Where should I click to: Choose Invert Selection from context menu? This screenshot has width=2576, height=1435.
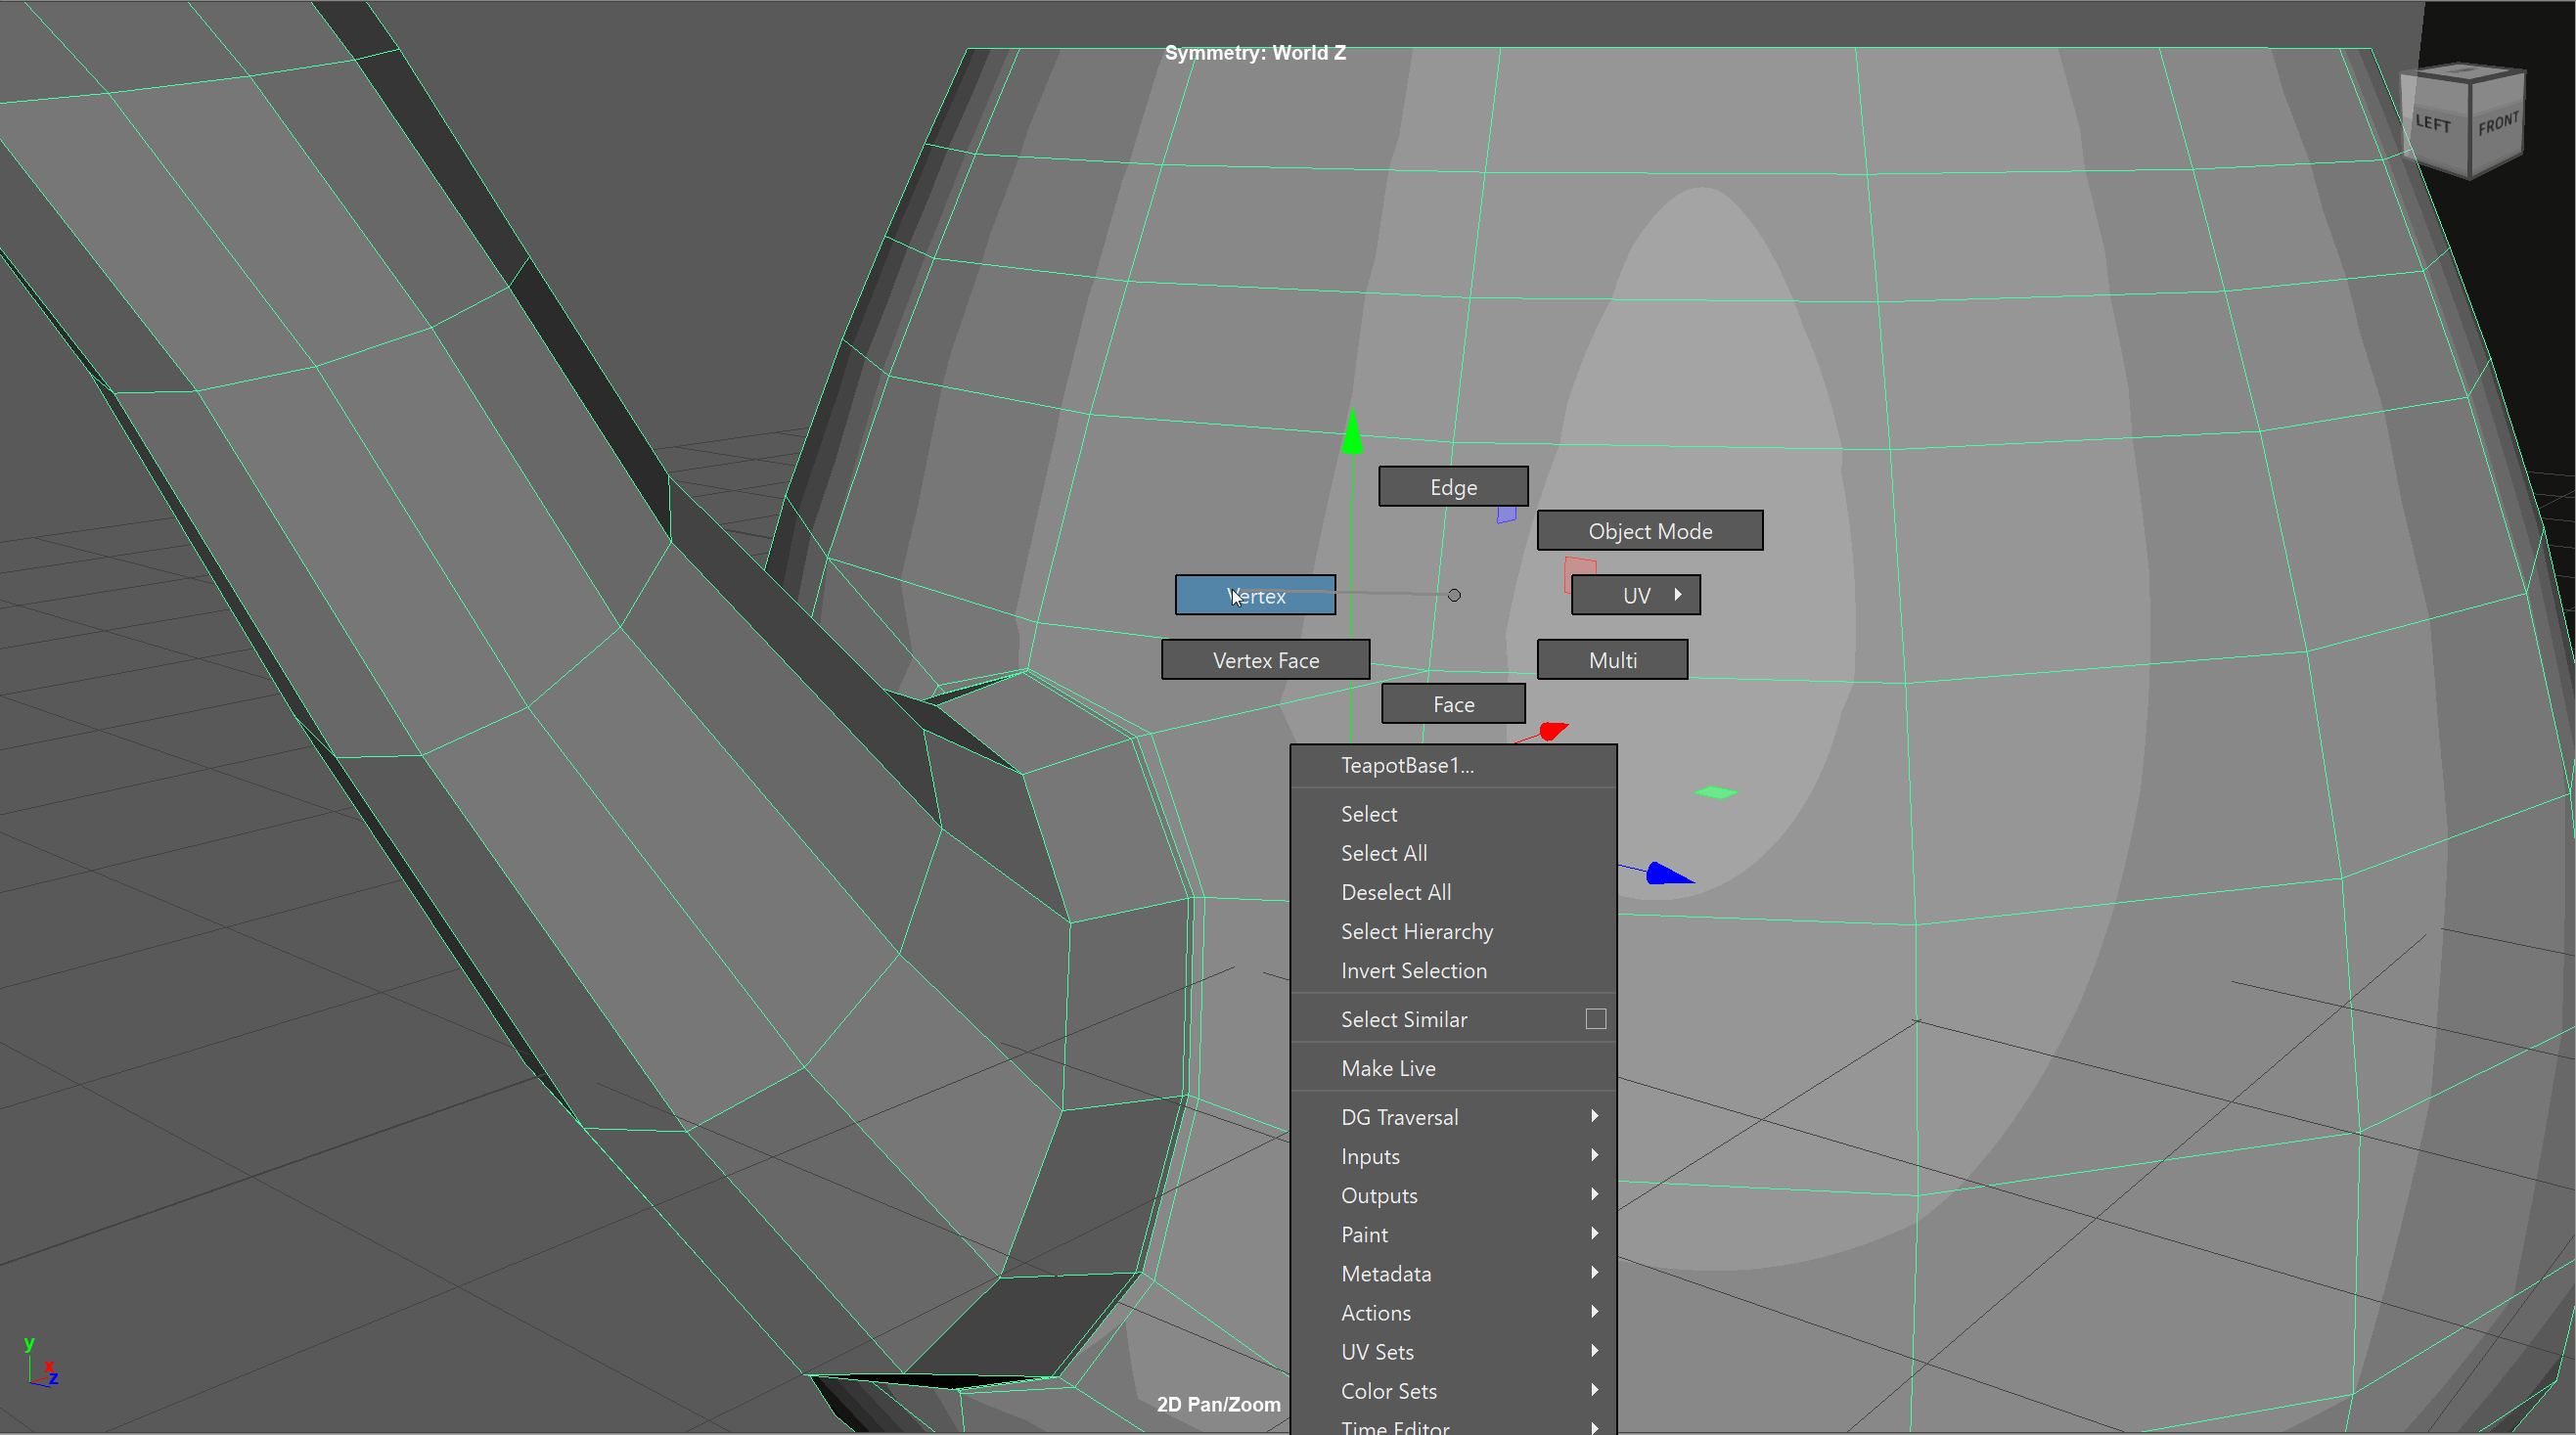click(1413, 970)
